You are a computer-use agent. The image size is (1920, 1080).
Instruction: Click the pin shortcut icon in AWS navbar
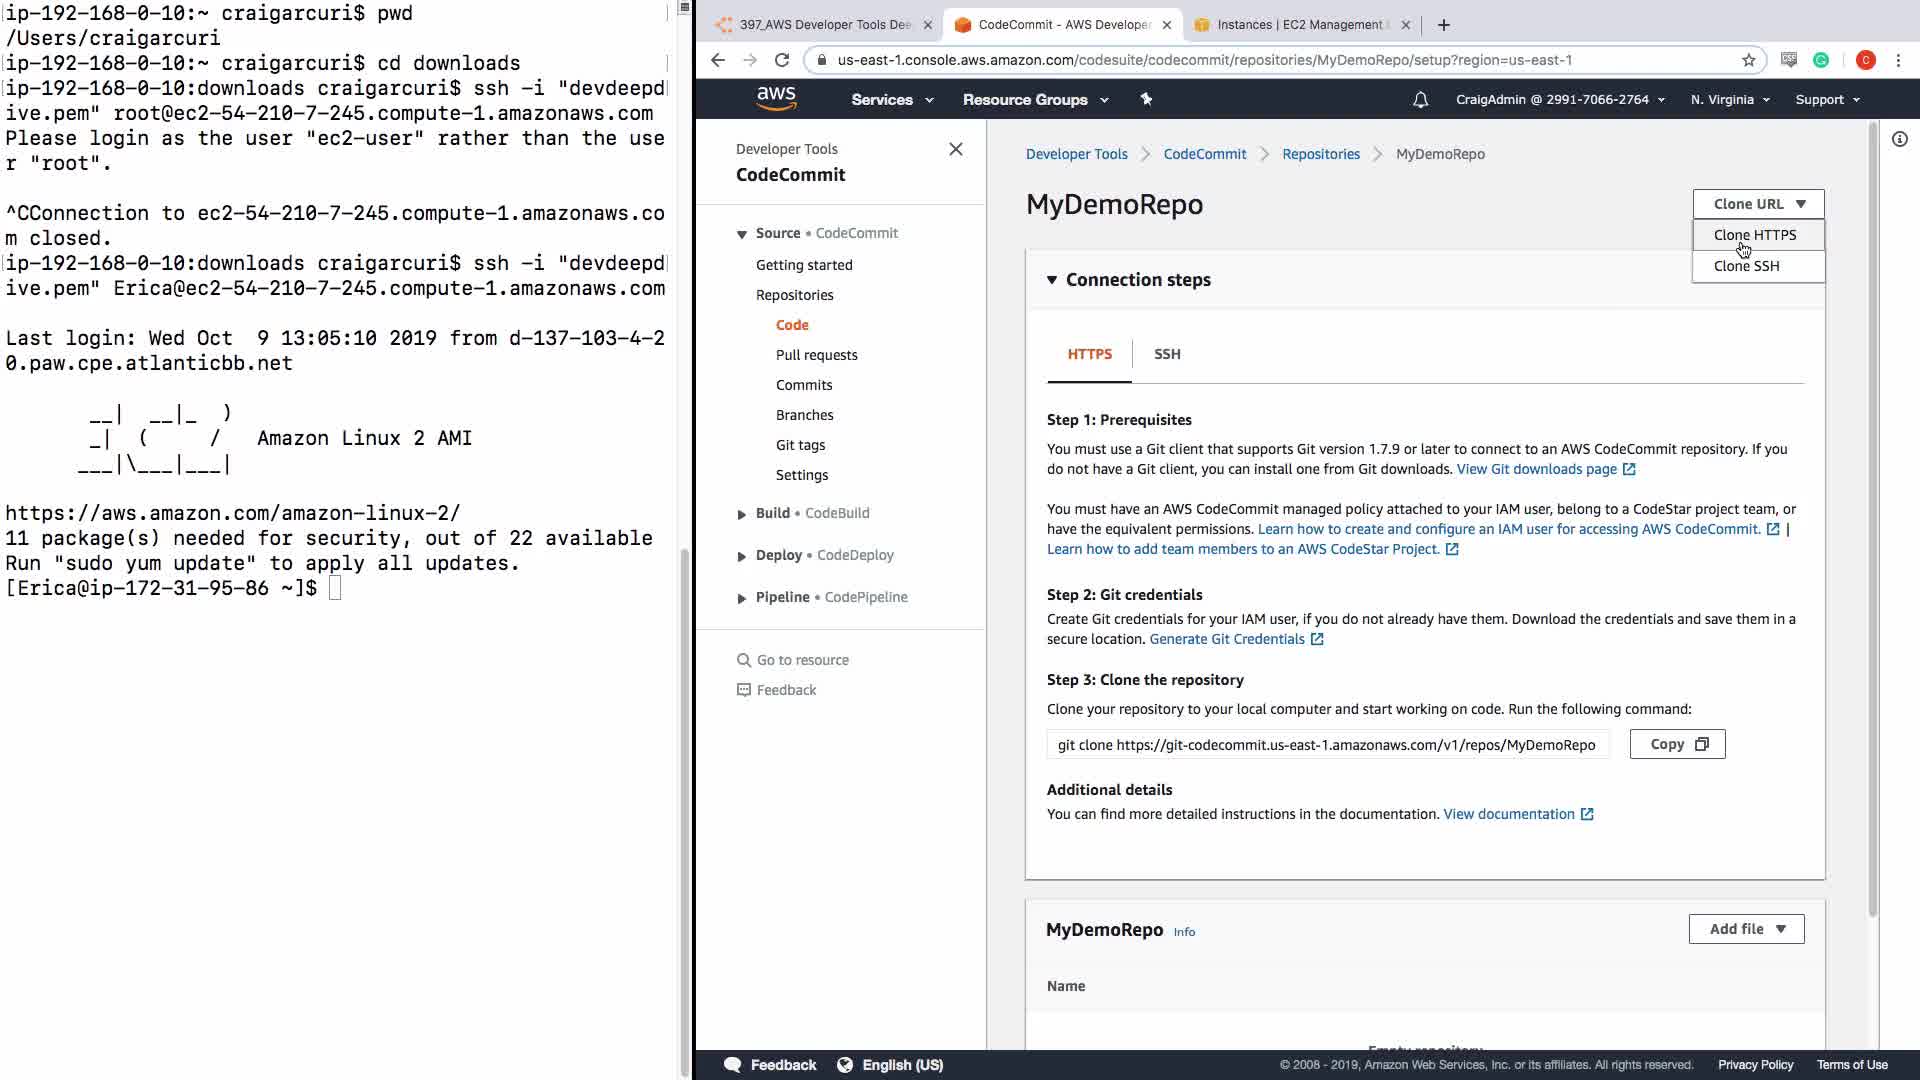coord(1146,99)
